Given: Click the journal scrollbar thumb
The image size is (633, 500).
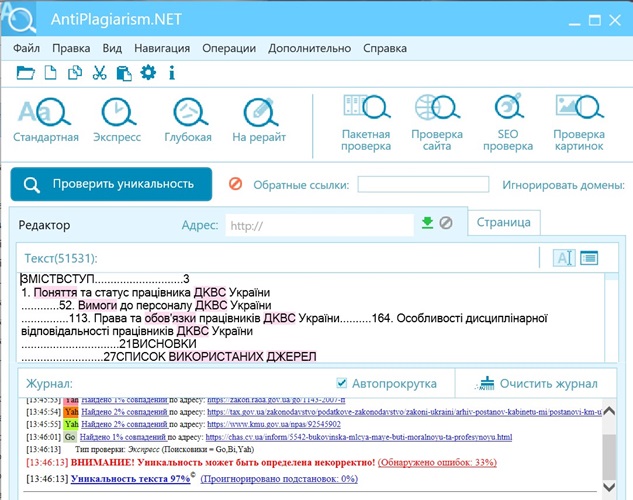Looking at the screenshot, I should (x=609, y=455).
